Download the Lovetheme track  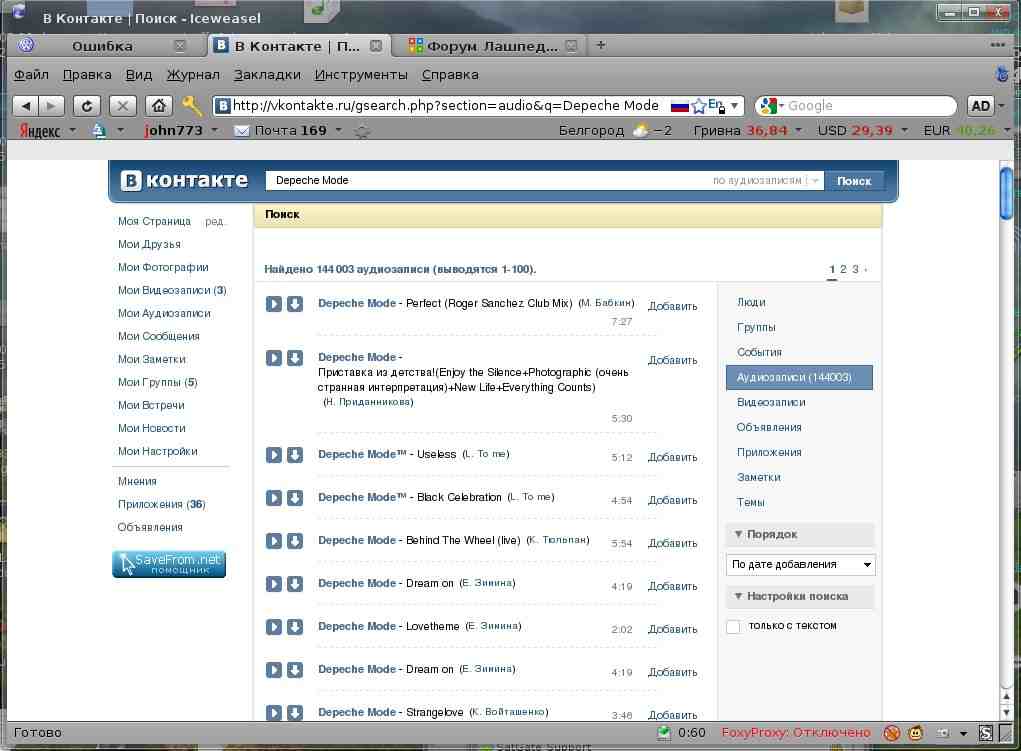pos(295,627)
